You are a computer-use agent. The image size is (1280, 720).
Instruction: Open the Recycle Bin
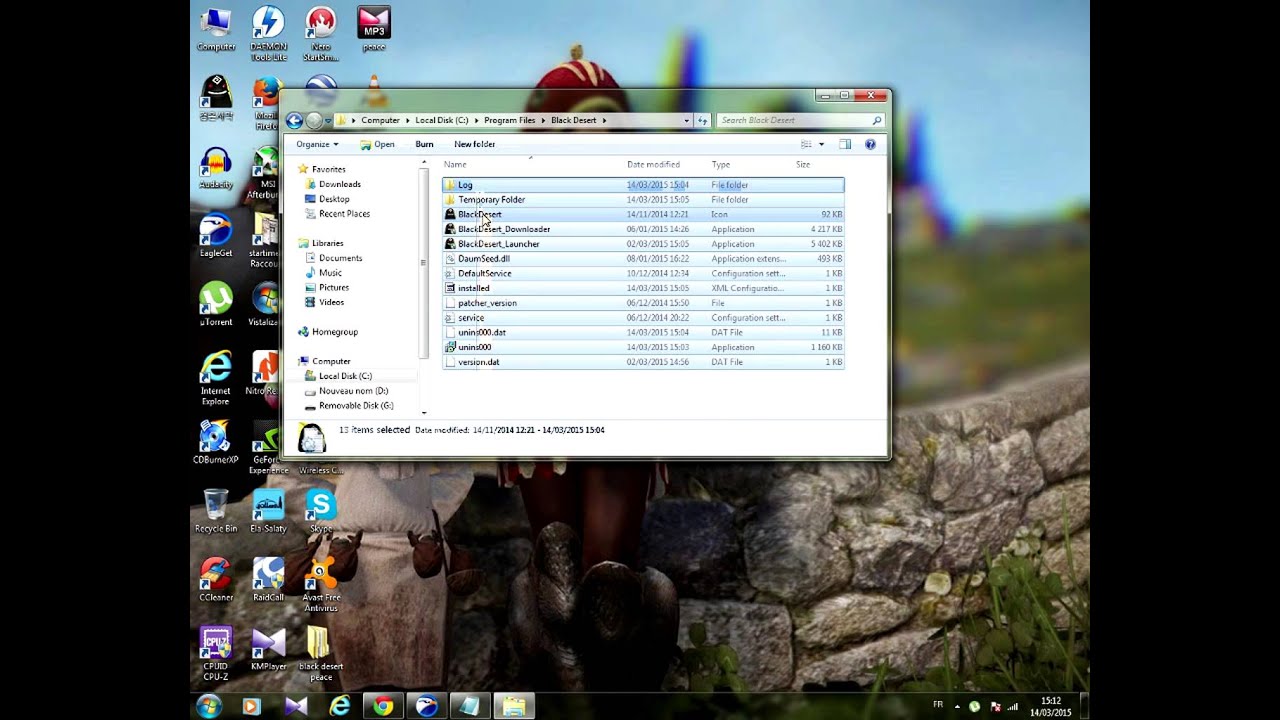pyautogui.click(x=216, y=511)
